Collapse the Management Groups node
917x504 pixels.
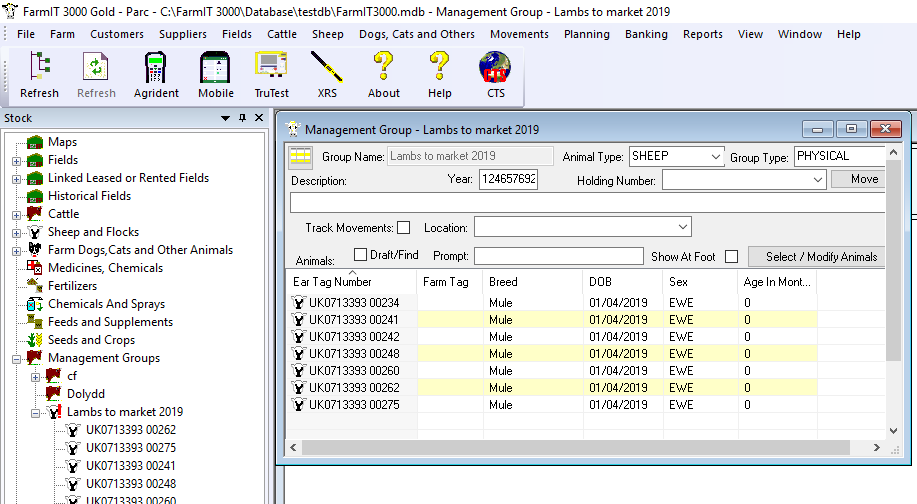point(16,359)
